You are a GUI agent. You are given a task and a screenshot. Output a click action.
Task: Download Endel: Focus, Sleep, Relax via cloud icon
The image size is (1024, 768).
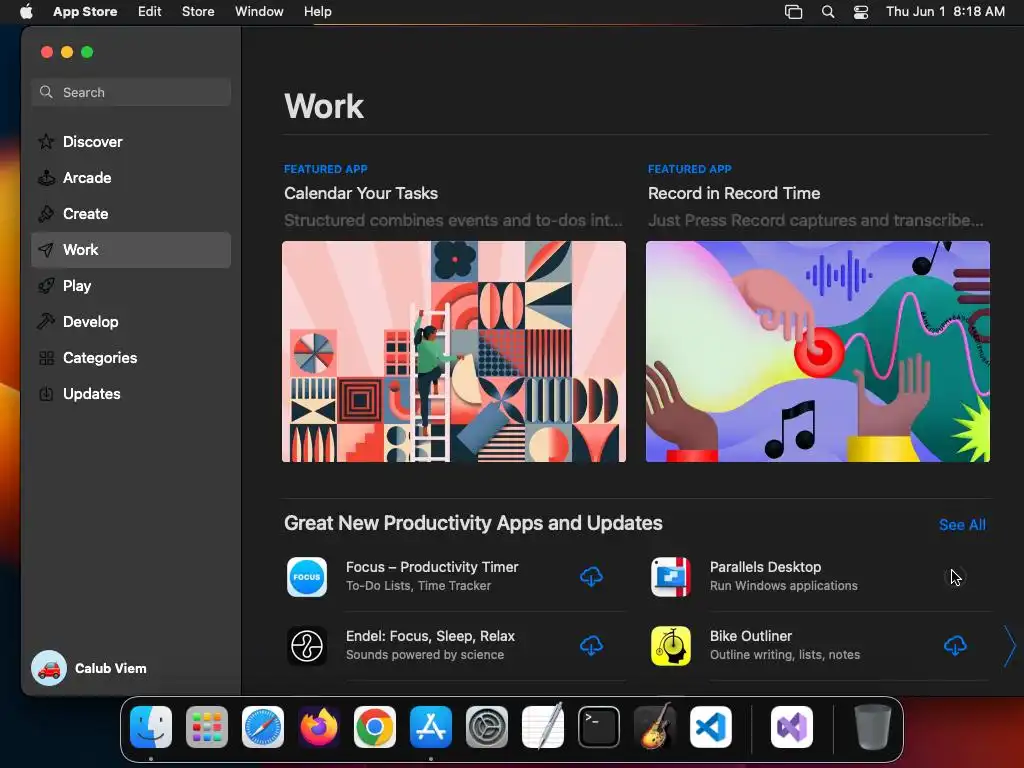click(591, 646)
